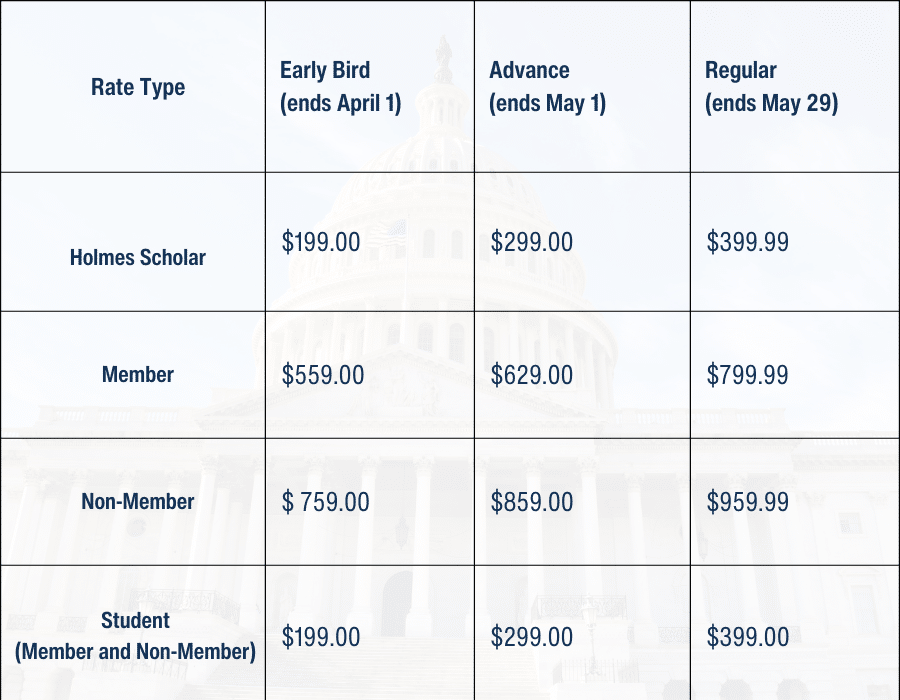Select Member early bird price $559.00

pos(323,375)
